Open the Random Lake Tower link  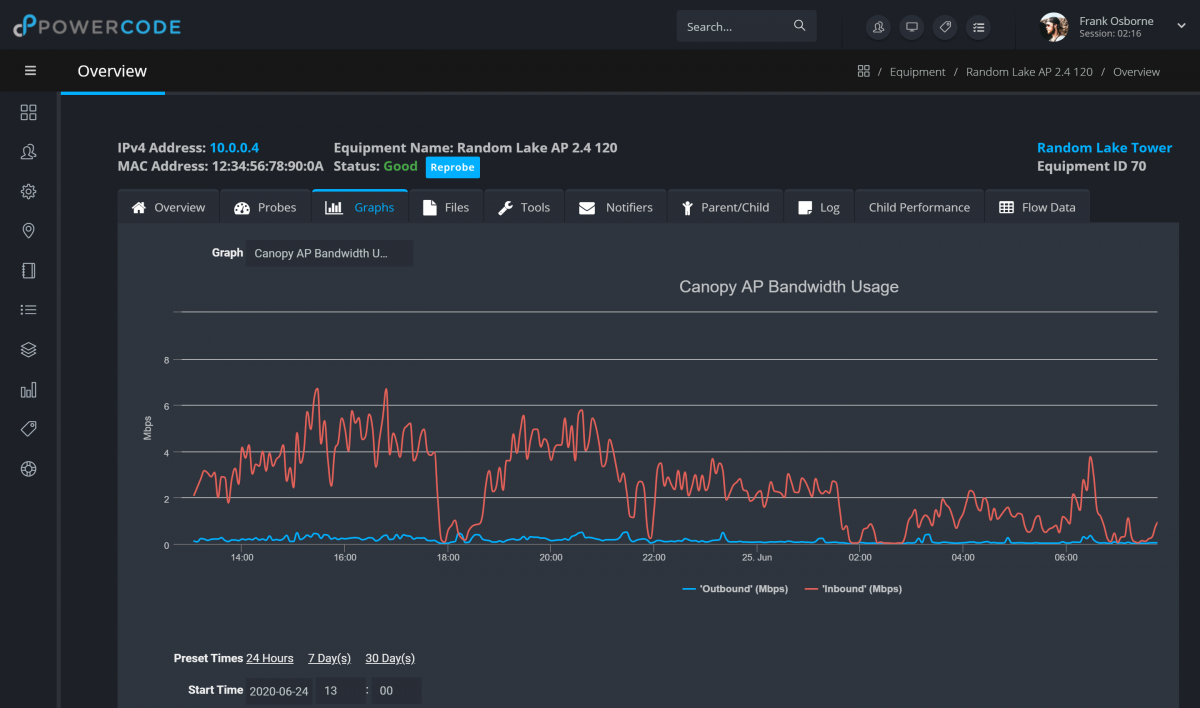point(1104,147)
